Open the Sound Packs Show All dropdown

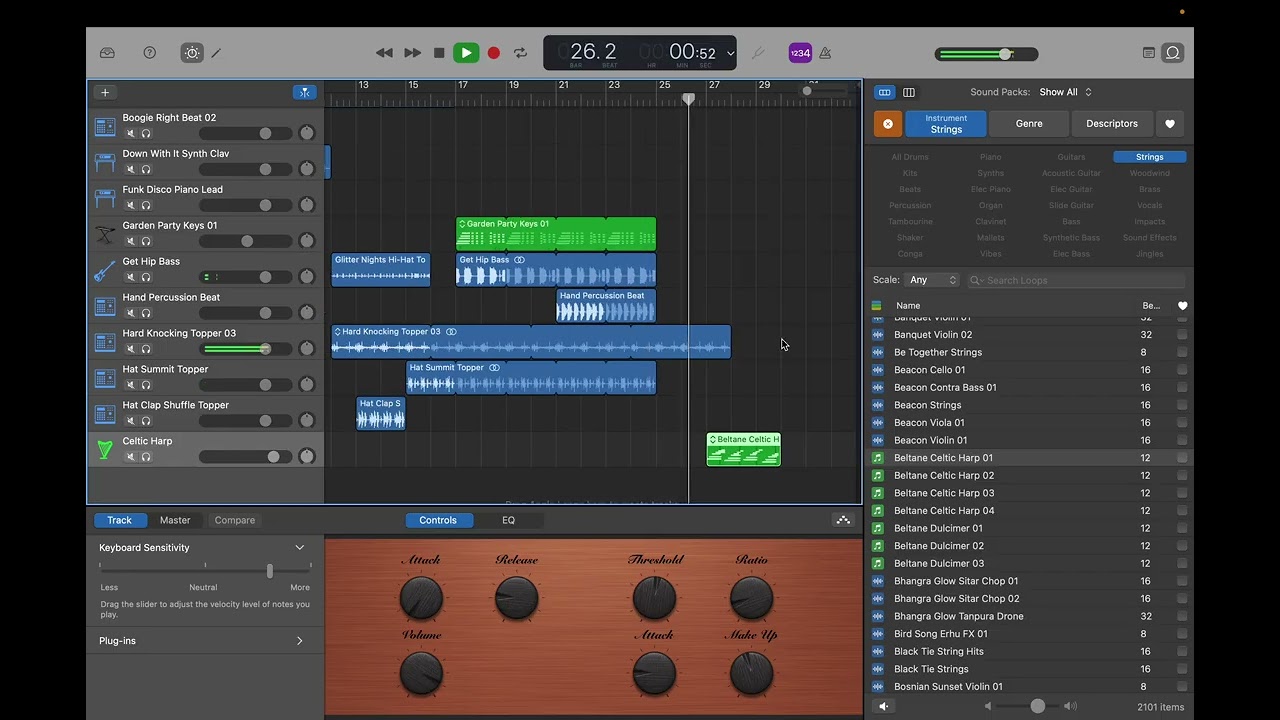(1065, 92)
